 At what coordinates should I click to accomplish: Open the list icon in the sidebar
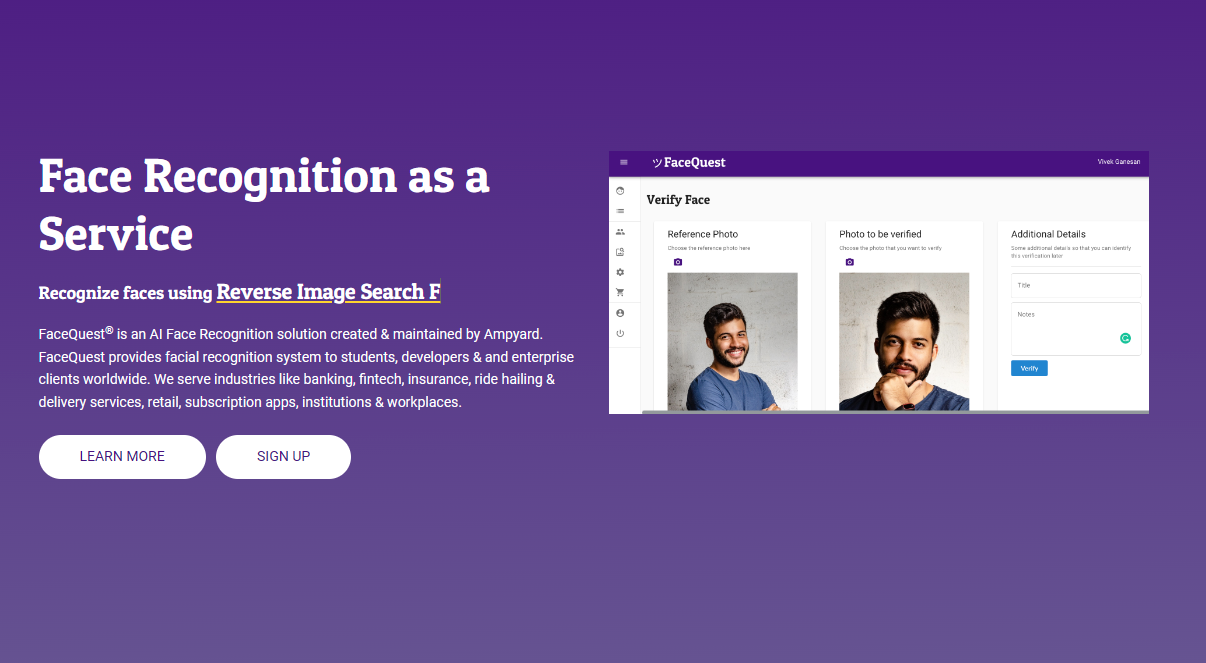click(x=620, y=211)
